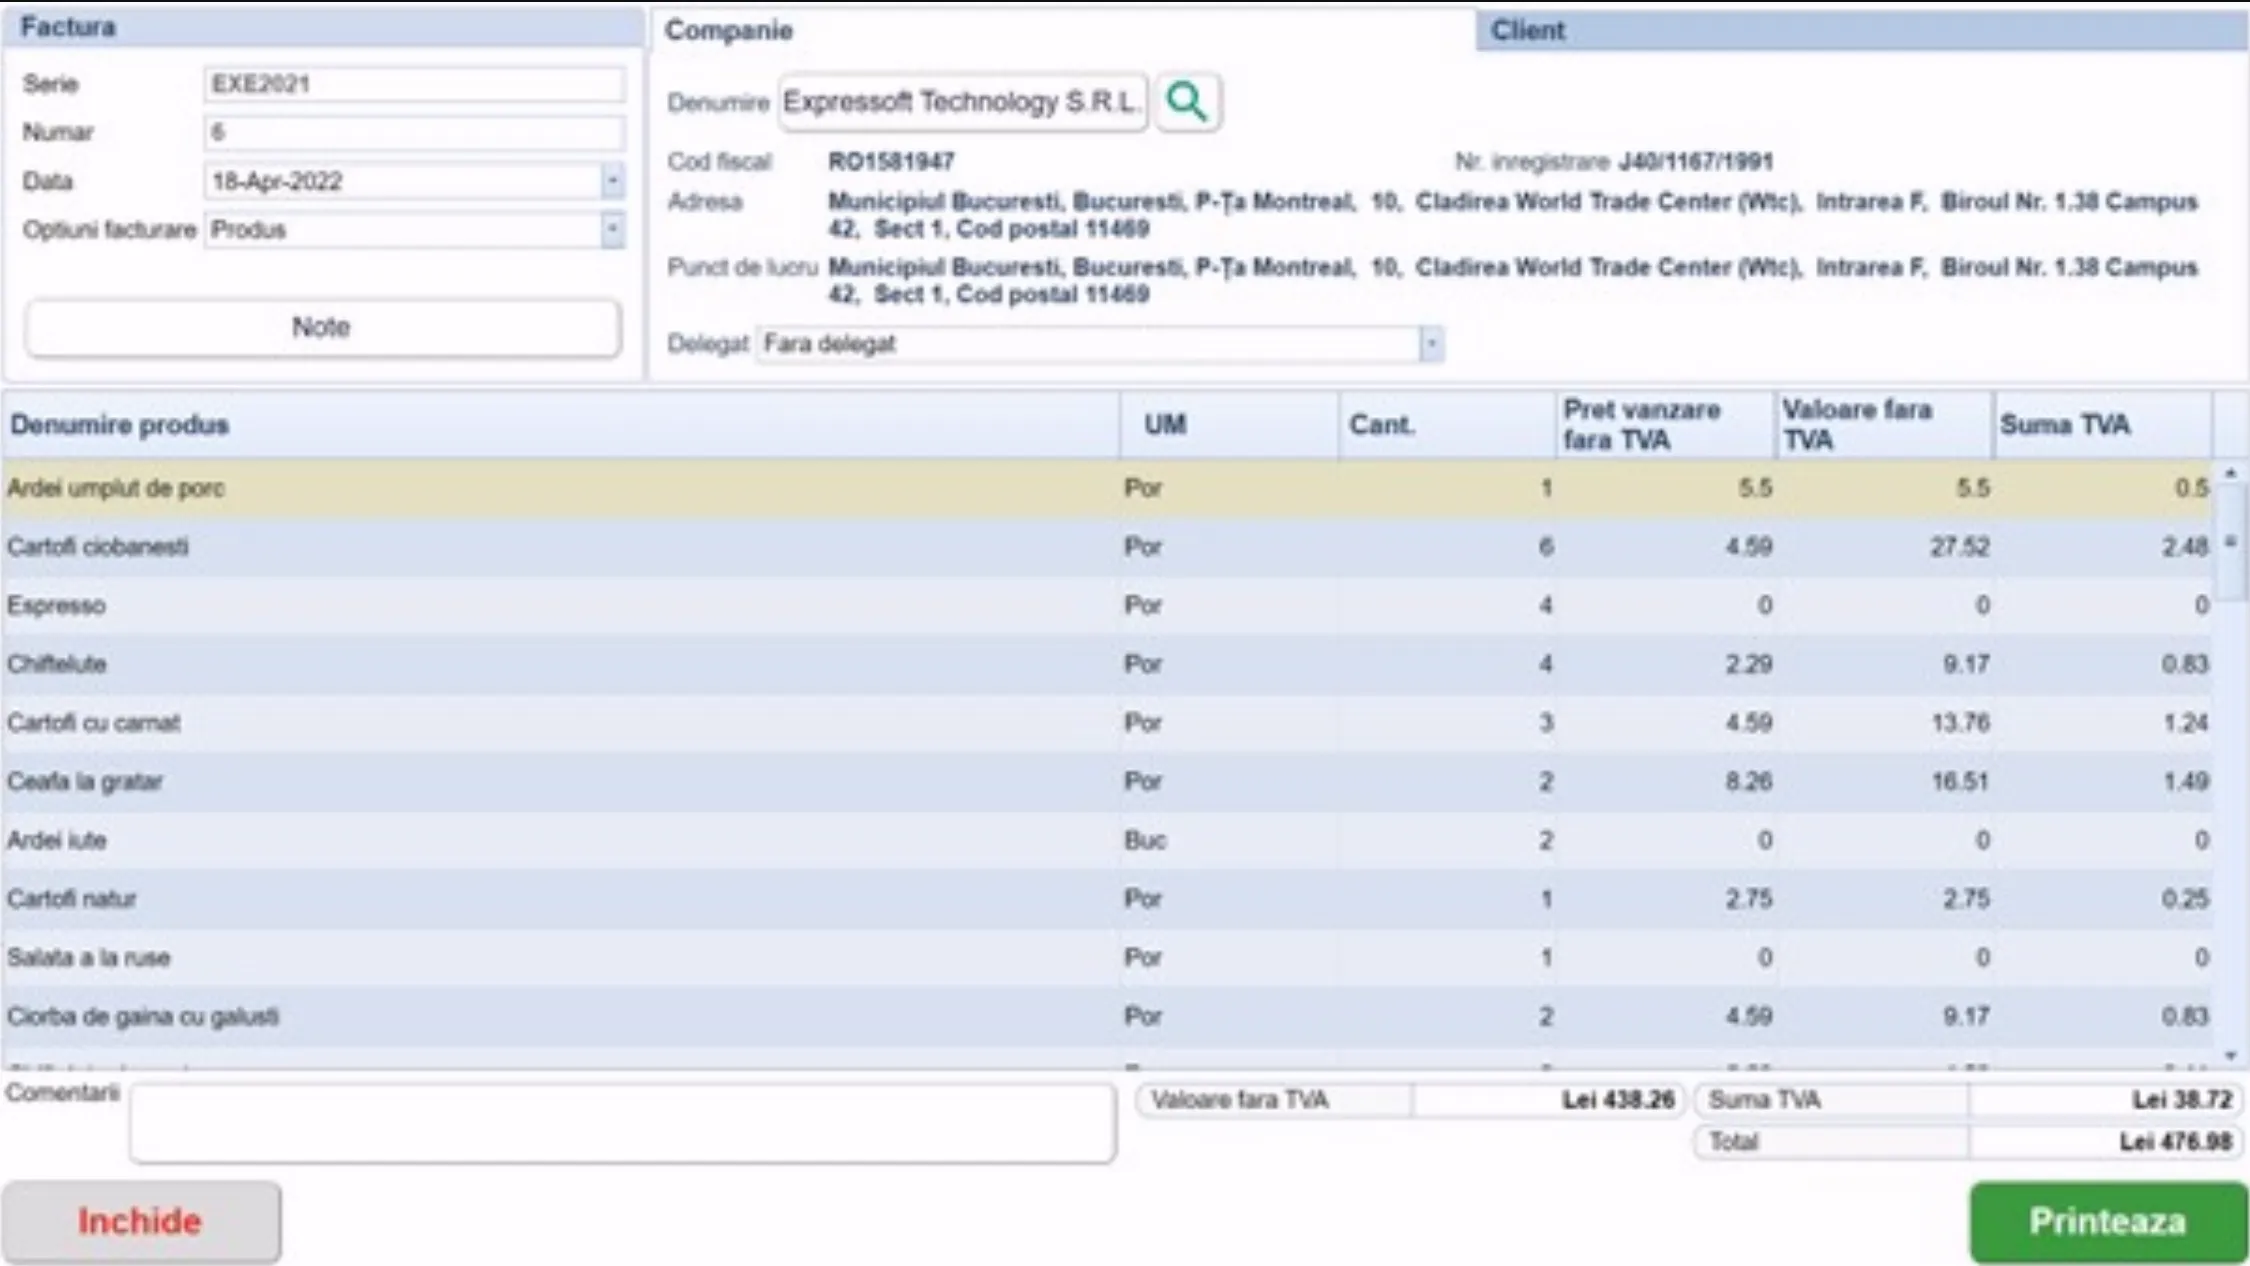Switch to the Client tab
The width and height of the screenshot is (2250, 1266).
click(1861, 30)
